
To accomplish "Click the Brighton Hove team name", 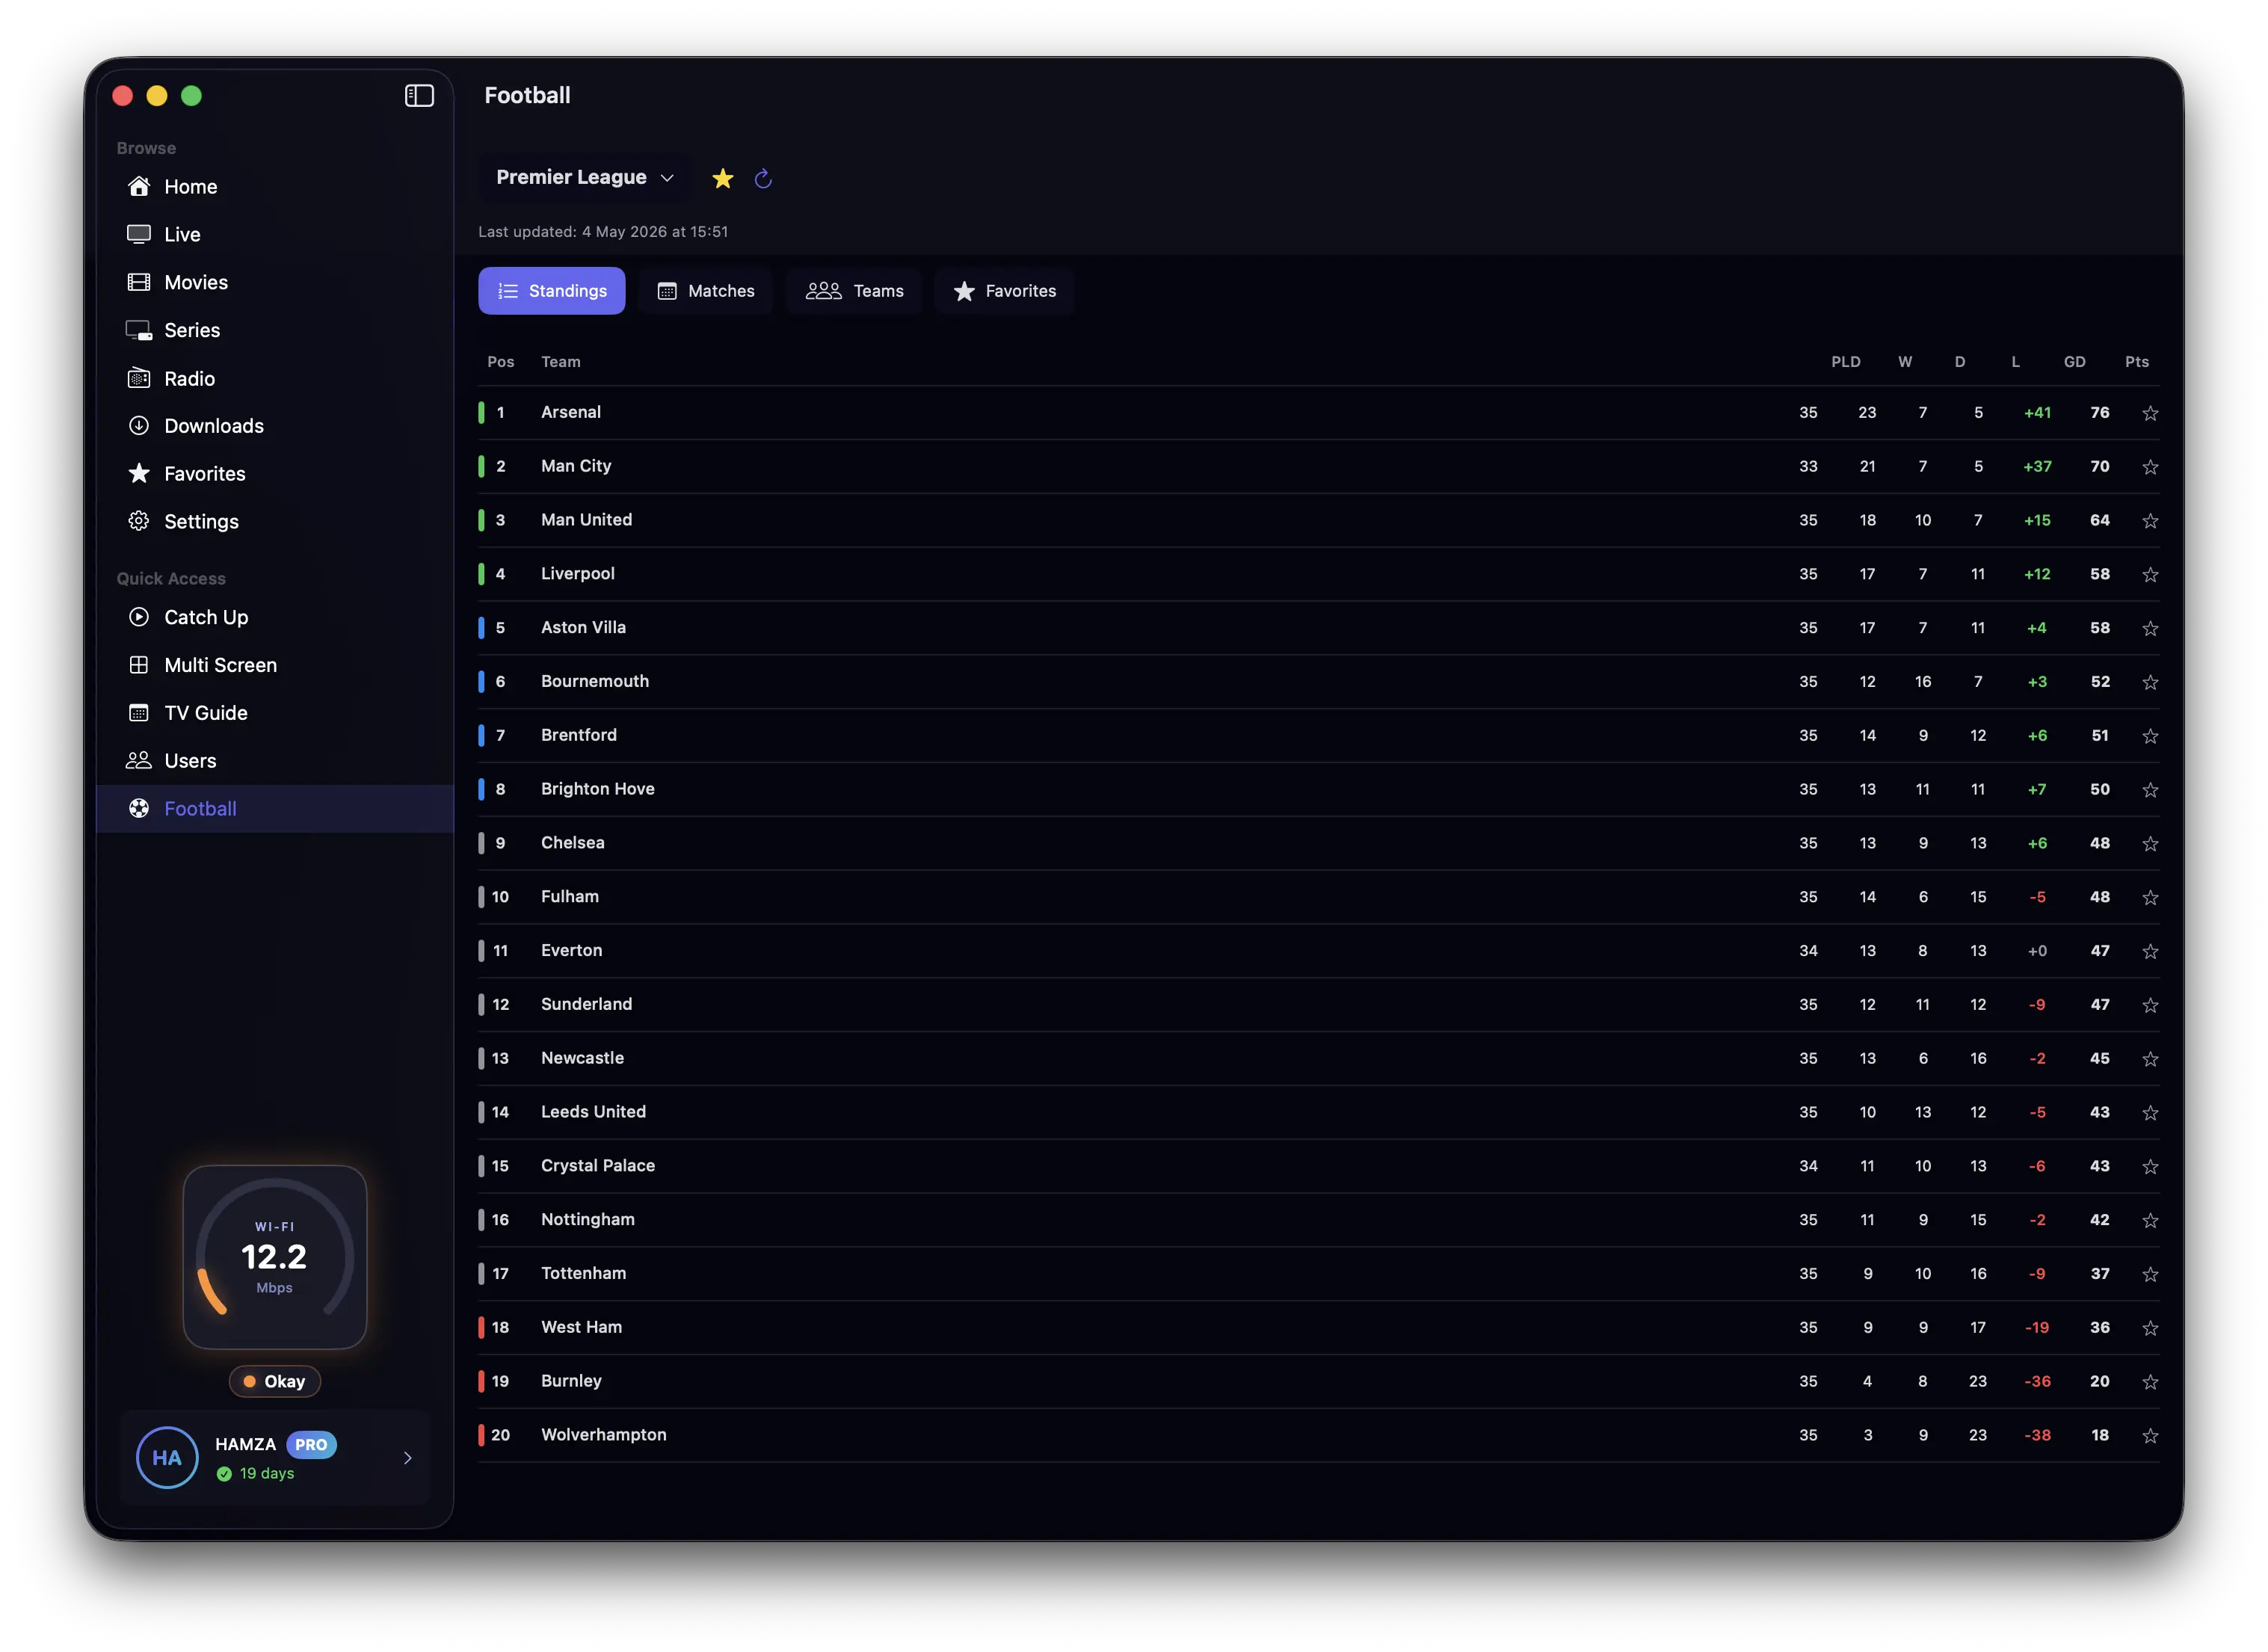I will point(598,789).
